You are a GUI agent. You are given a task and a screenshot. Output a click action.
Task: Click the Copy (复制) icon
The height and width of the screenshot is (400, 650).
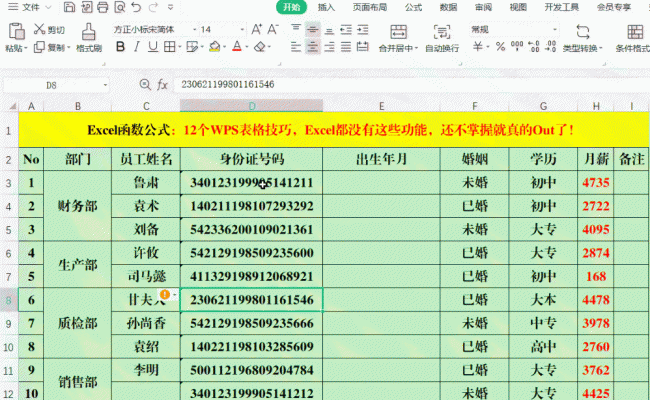click(x=39, y=47)
